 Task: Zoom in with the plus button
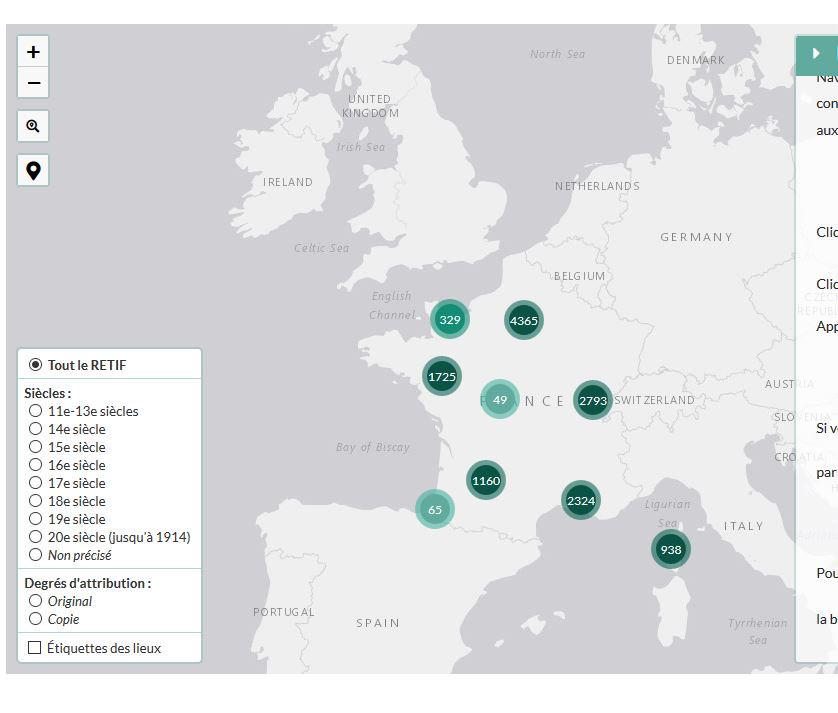pyautogui.click(x=33, y=50)
